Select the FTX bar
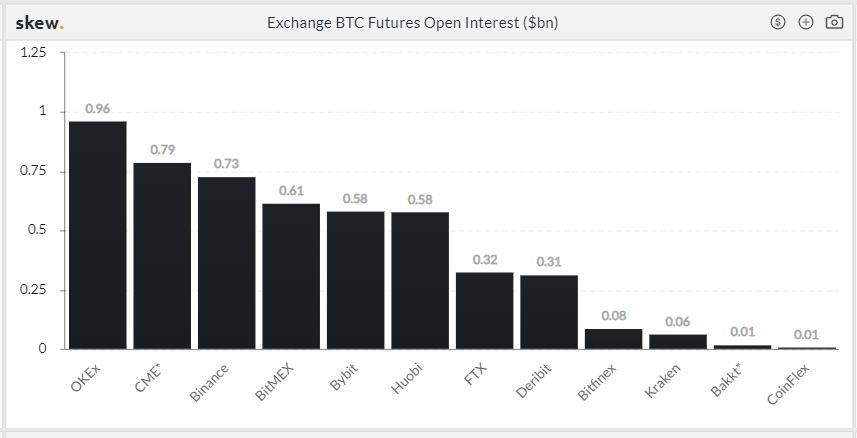 pyautogui.click(x=484, y=310)
